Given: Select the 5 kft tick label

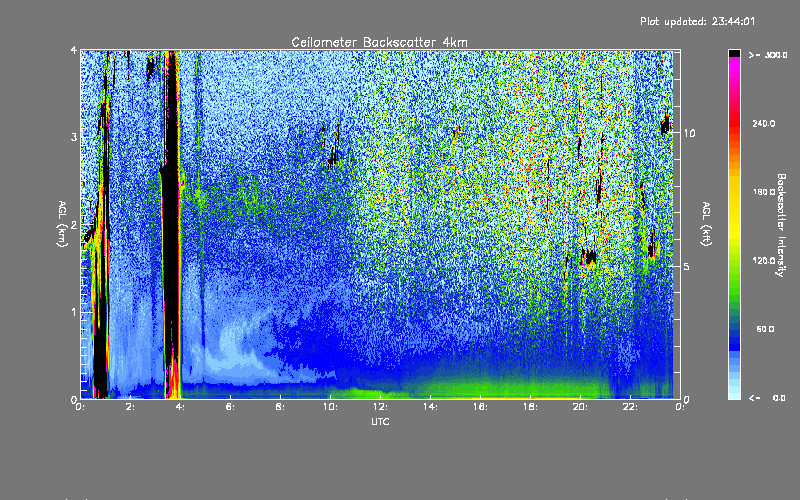Looking at the screenshot, I should pos(686,266).
